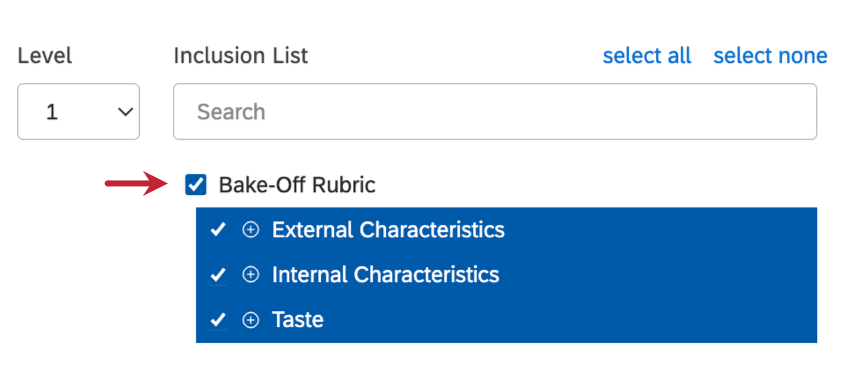Click the select all link
Image resolution: width=850 pixels, height=368 pixels.
tap(647, 56)
